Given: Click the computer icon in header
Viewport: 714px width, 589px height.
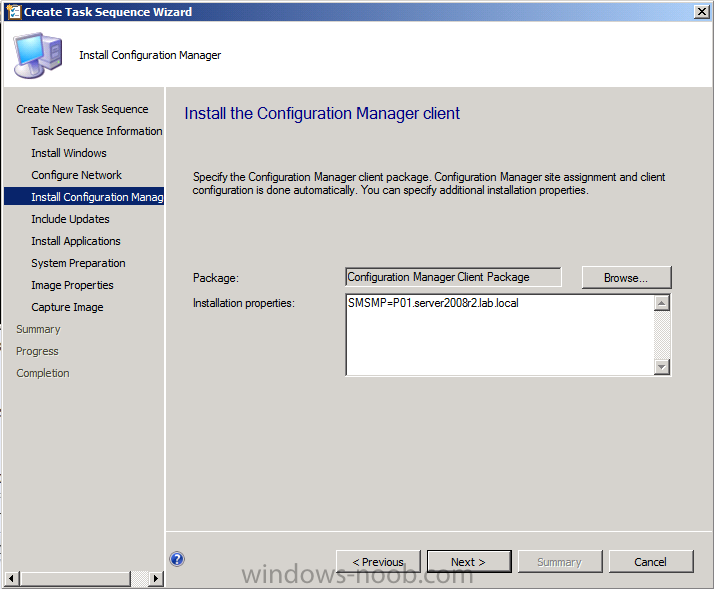Looking at the screenshot, I should (x=38, y=55).
